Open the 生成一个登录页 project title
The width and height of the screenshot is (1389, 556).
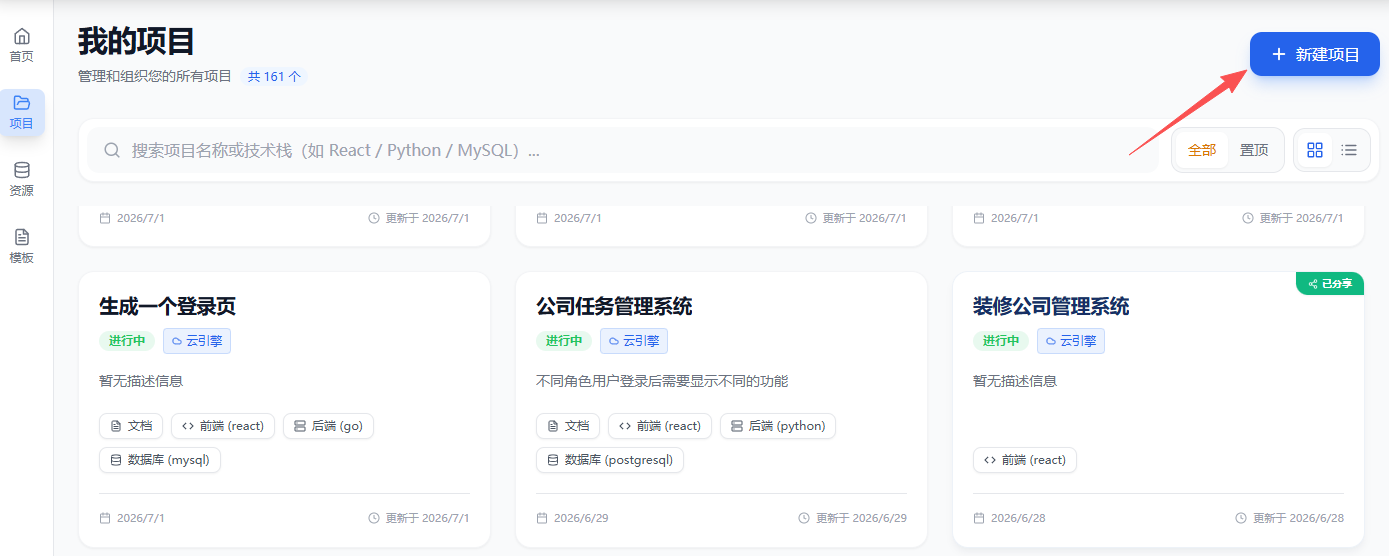(168, 306)
